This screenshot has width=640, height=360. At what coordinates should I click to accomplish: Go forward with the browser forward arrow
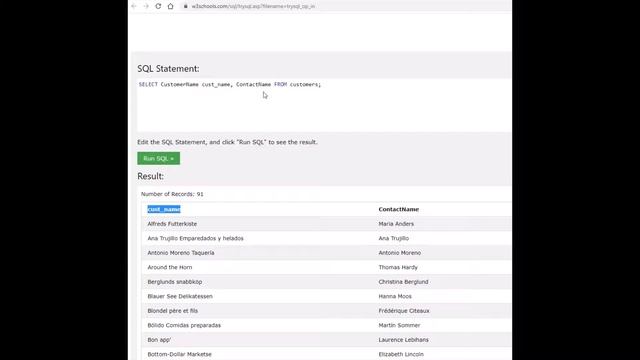pos(146,6)
